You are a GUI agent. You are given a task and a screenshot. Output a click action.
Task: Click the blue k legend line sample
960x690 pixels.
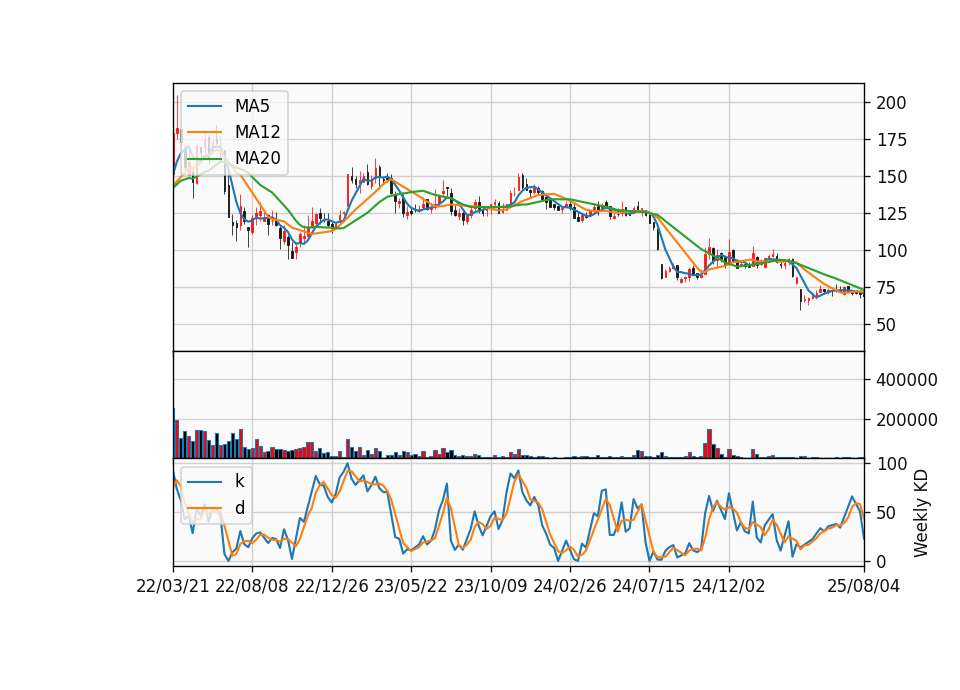pos(204,482)
